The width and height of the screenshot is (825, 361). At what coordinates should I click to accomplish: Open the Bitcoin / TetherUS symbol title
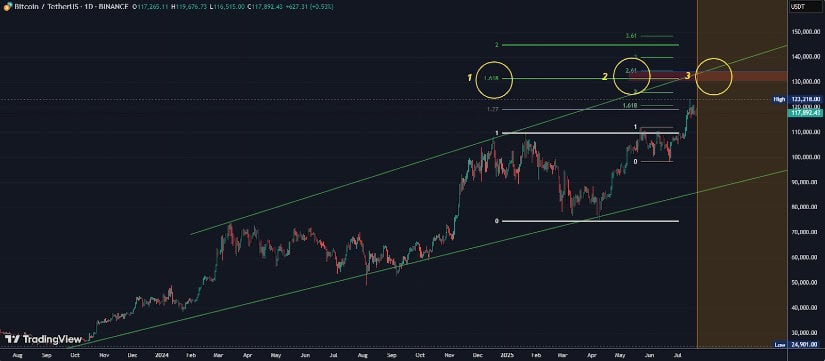46,6
